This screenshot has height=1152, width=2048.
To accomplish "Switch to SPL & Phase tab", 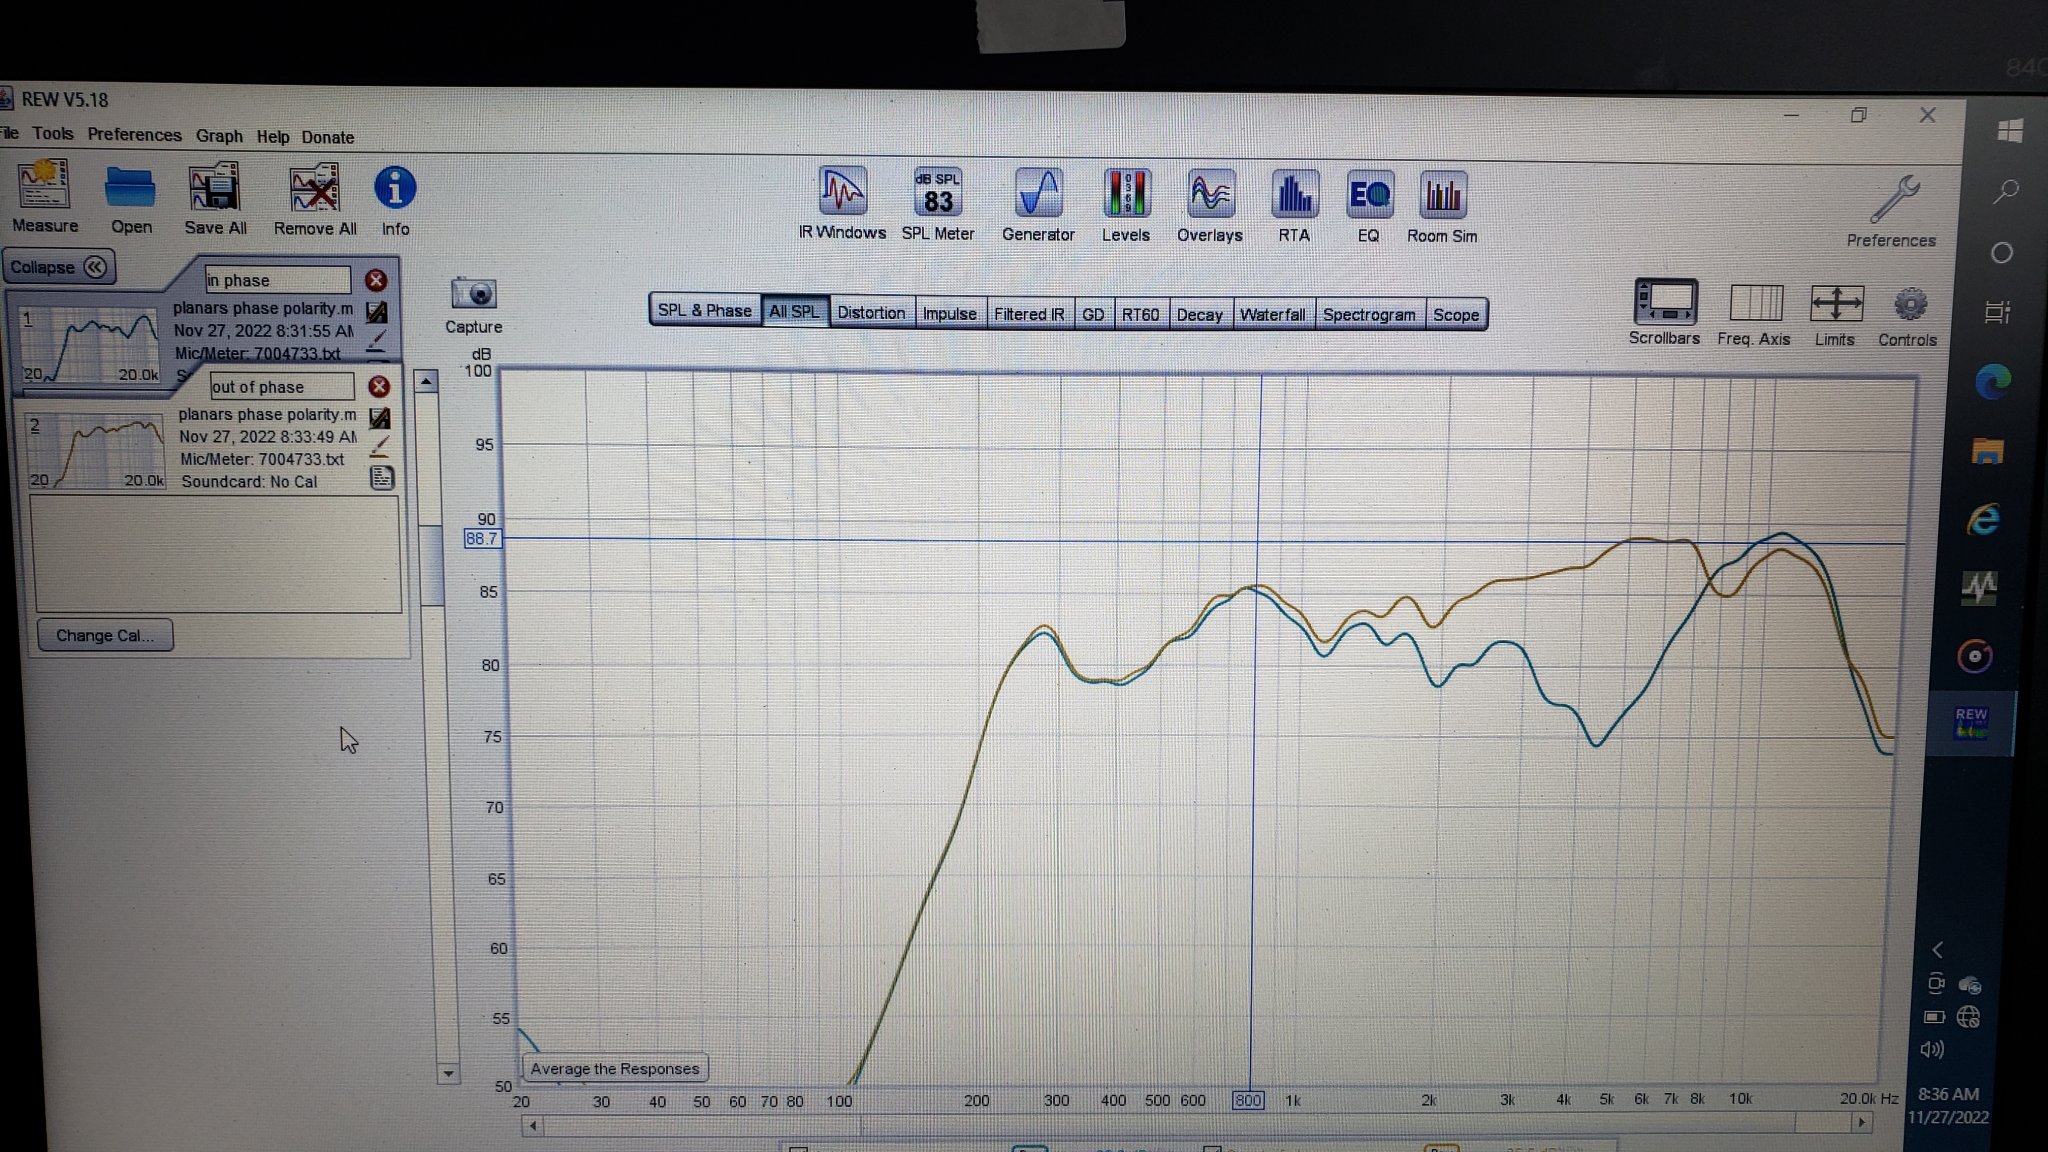I will [x=705, y=311].
